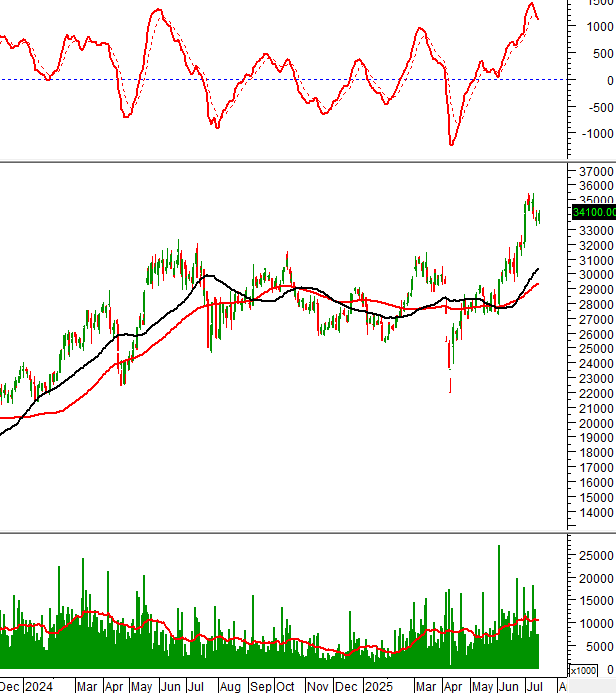Click the red moving average line's right end
Screen dimensions: 616x693
click(x=539, y=284)
